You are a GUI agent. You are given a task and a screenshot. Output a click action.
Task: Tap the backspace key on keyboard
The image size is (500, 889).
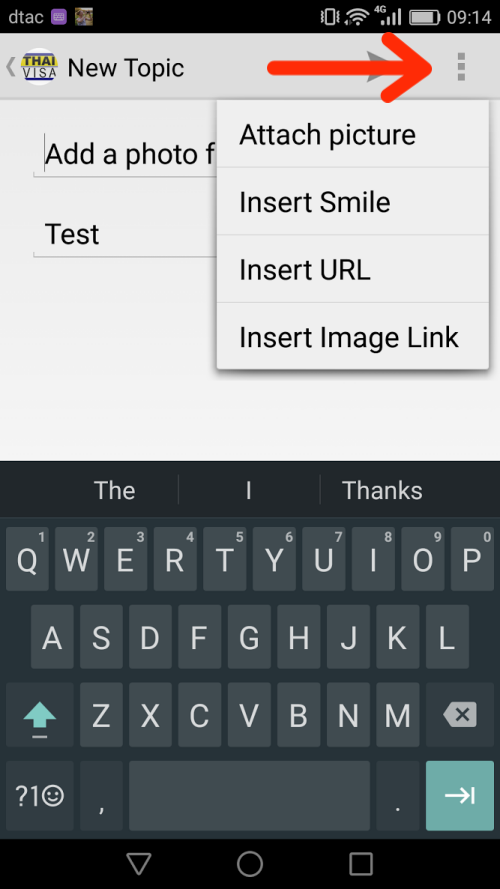click(461, 714)
